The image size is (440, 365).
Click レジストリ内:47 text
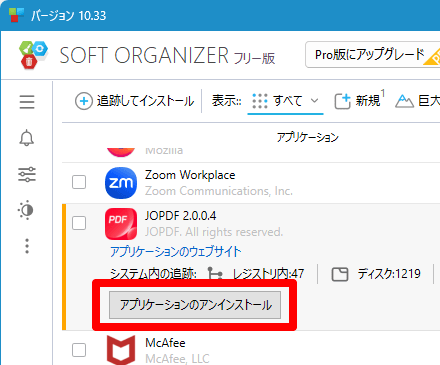[268, 274]
